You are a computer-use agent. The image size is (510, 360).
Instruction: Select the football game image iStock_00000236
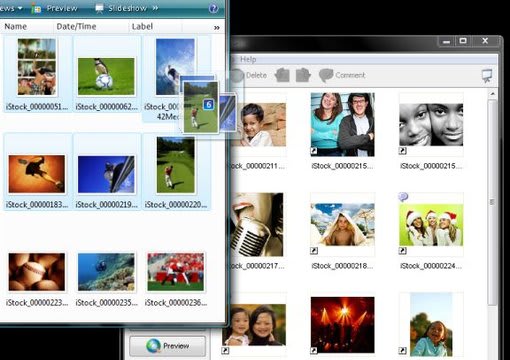(x=176, y=272)
